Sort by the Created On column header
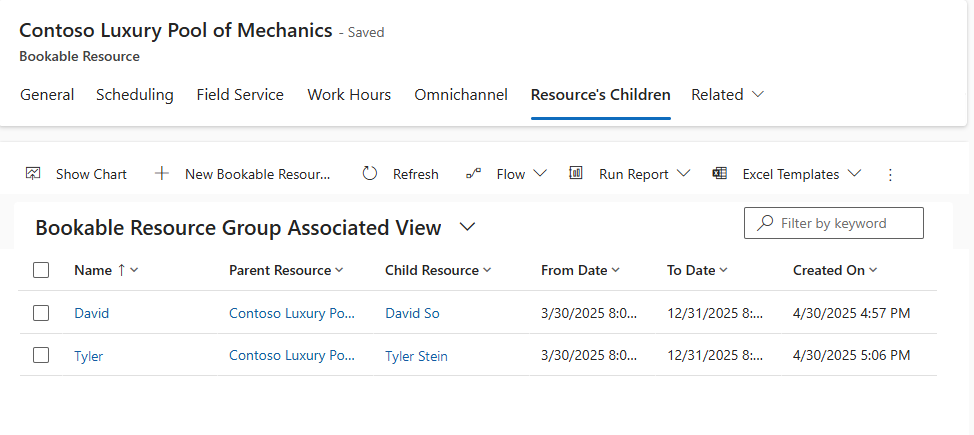 830,270
